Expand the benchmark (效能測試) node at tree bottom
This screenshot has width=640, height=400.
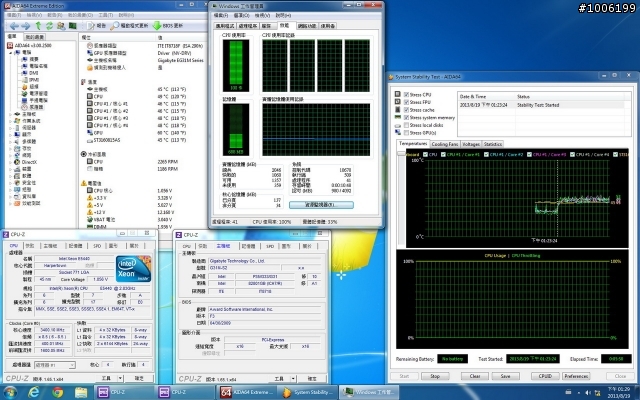pos(11,203)
